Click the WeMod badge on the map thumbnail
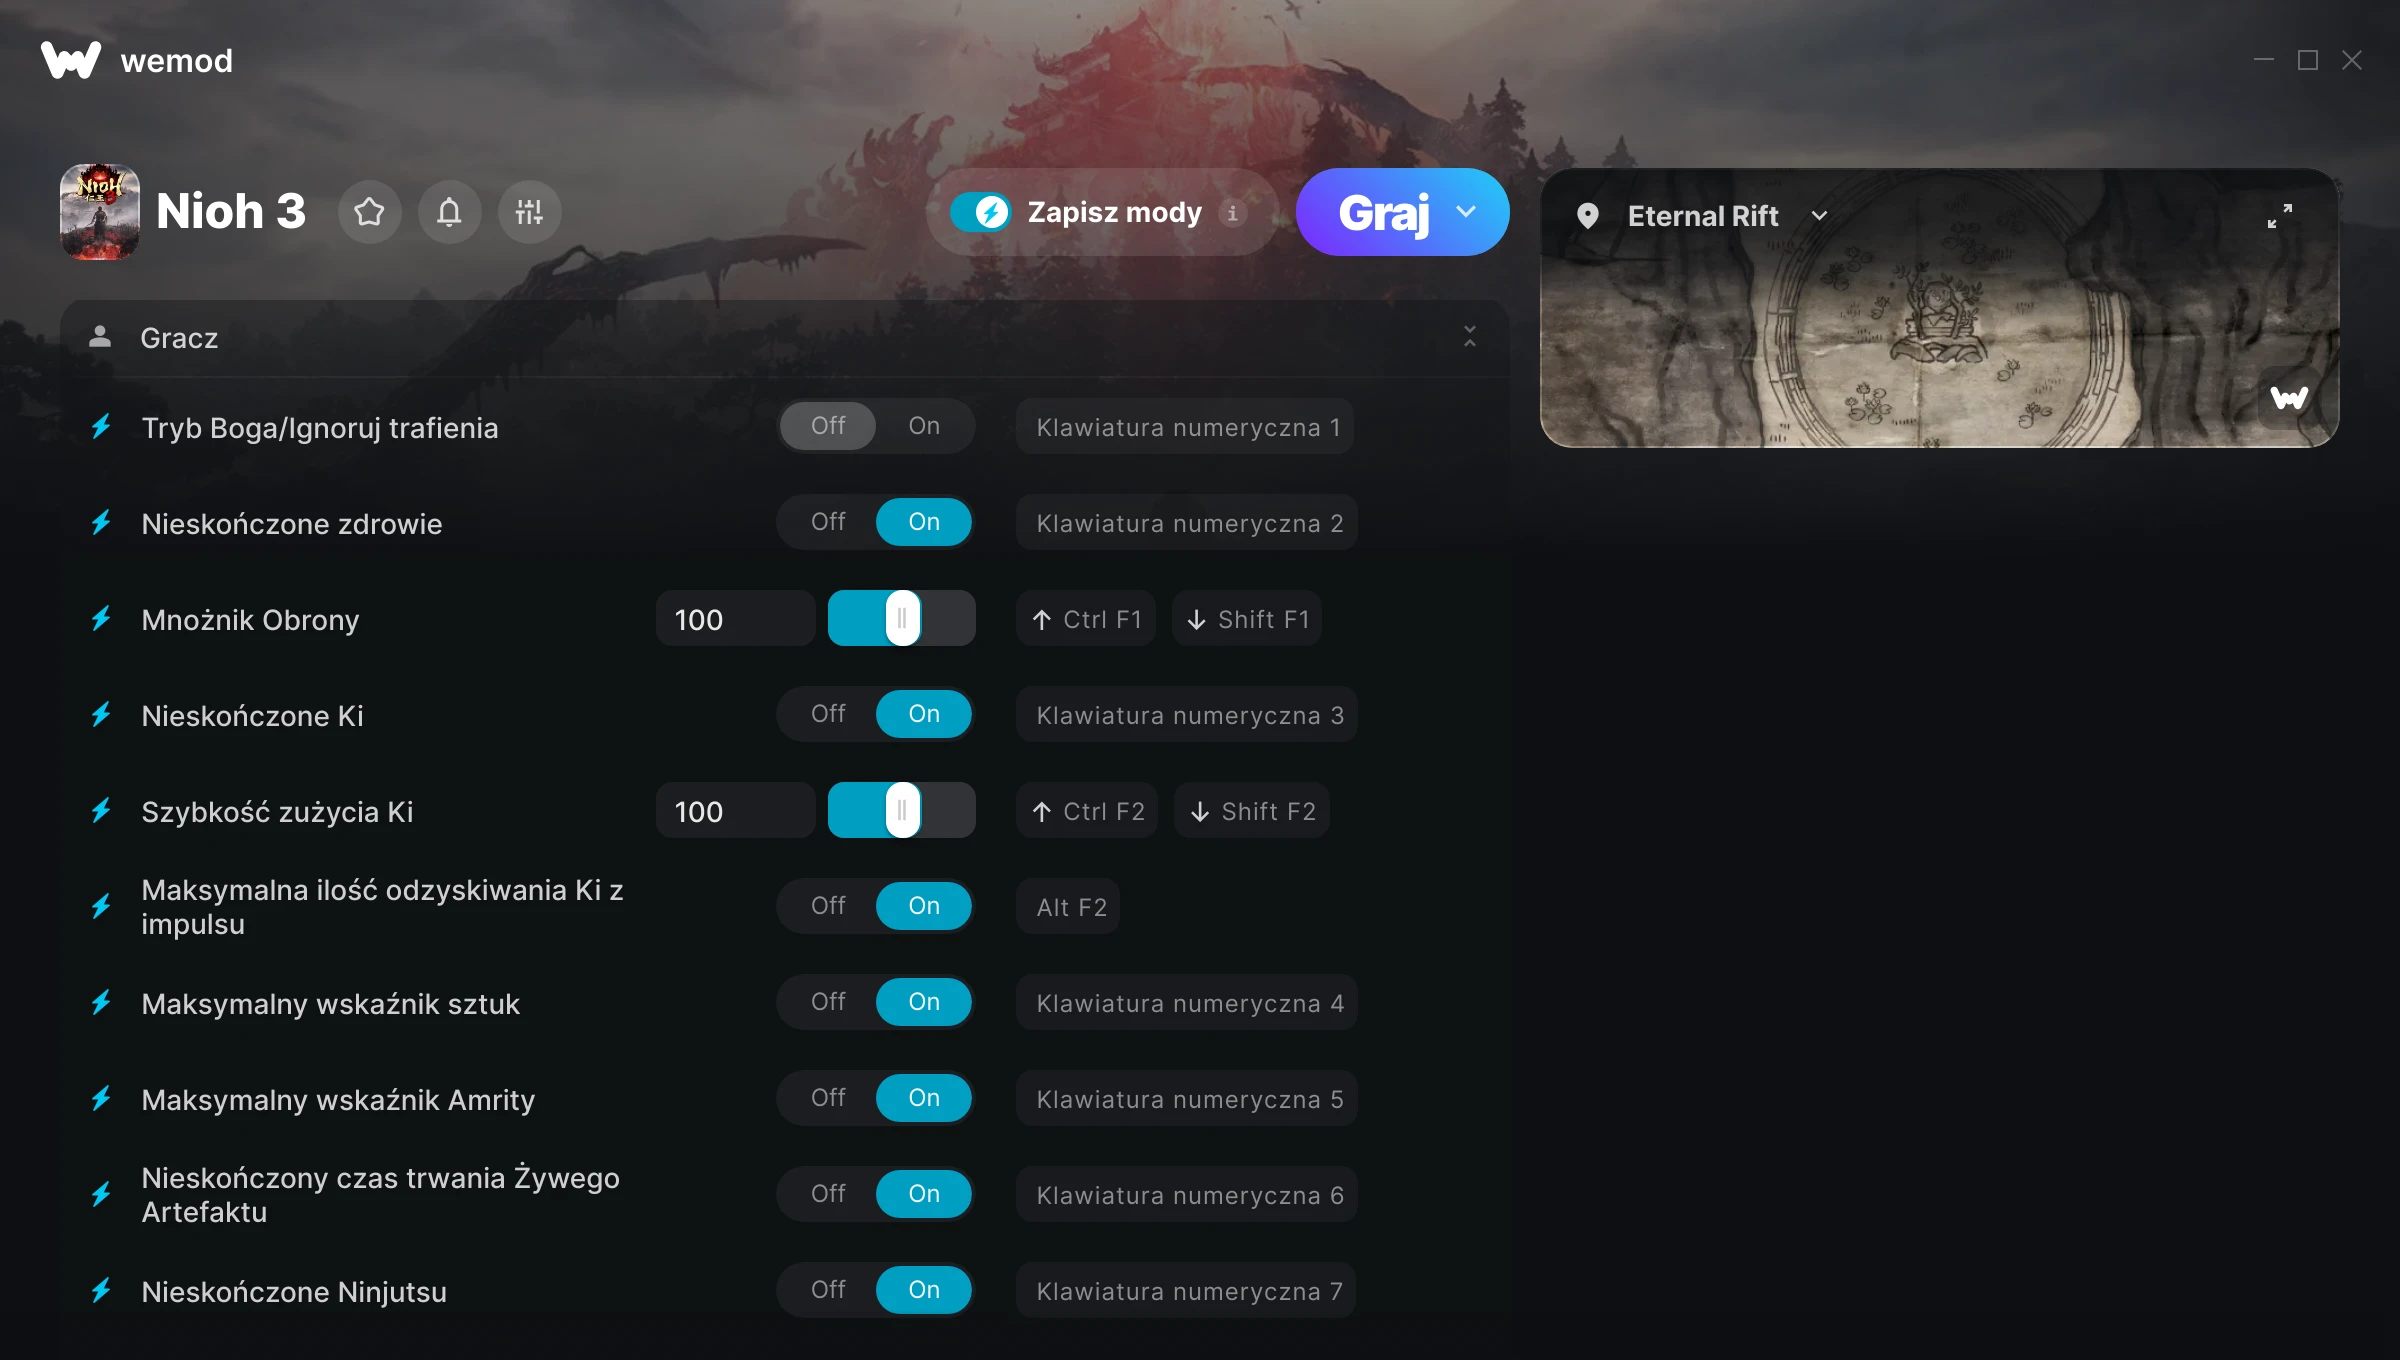Image resolution: width=2400 pixels, height=1360 pixels. pyautogui.click(x=2289, y=398)
